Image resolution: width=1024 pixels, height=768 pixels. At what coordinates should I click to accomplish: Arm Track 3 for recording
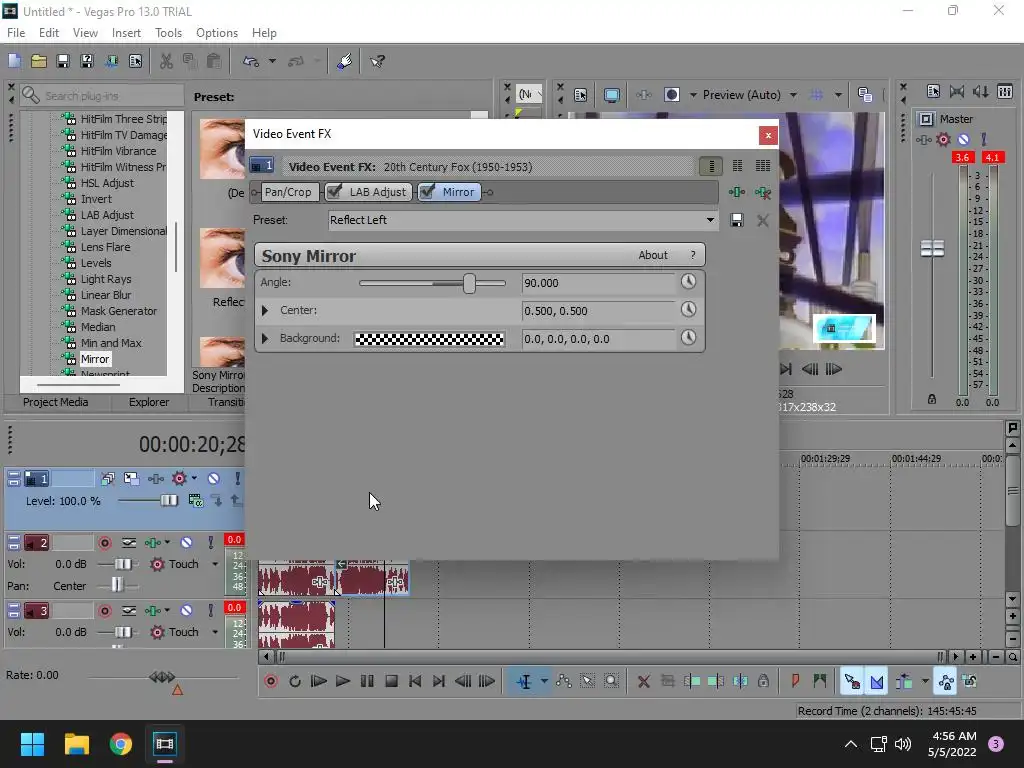click(x=104, y=611)
